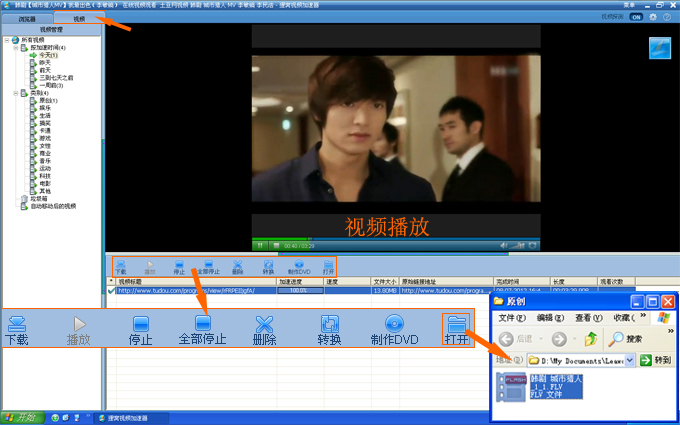
Task: Click the 搜索 search magnifier in 原创 window
Action: (x=615, y=339)
